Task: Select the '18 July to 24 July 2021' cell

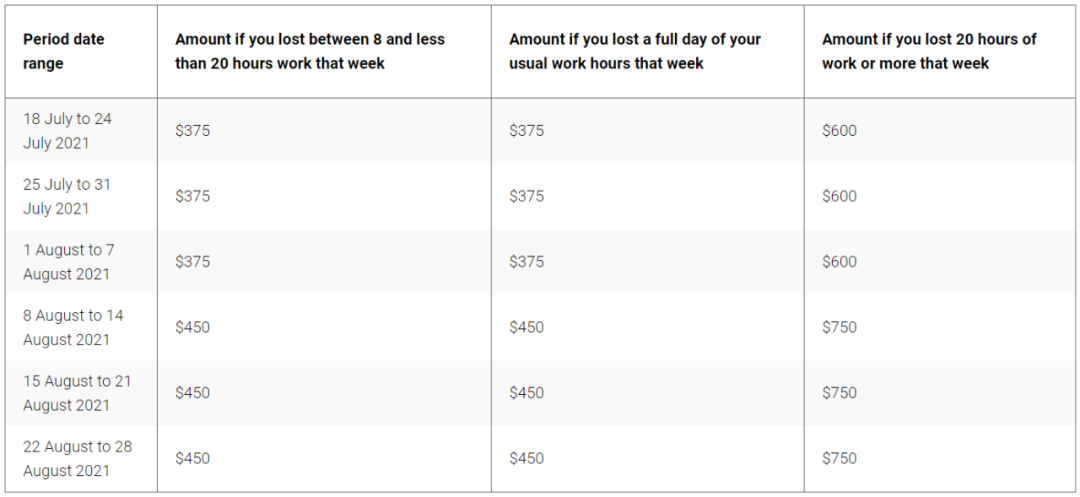Action: click(68, 131)
